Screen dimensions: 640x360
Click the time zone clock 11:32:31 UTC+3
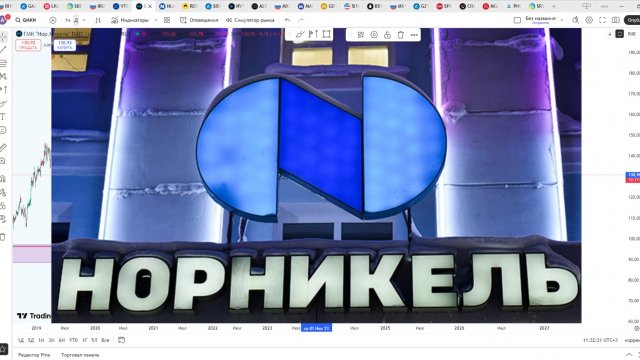600,340
